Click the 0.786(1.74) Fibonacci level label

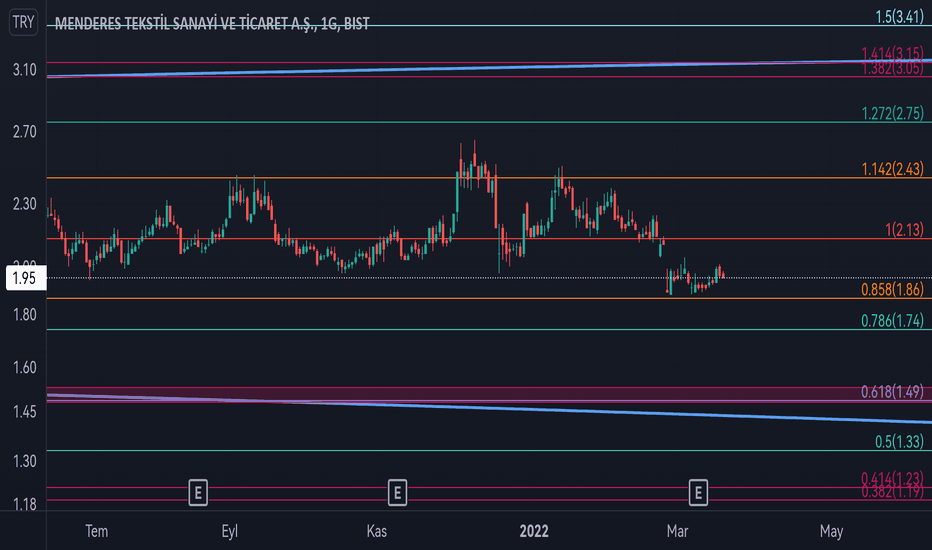(892, 320)
